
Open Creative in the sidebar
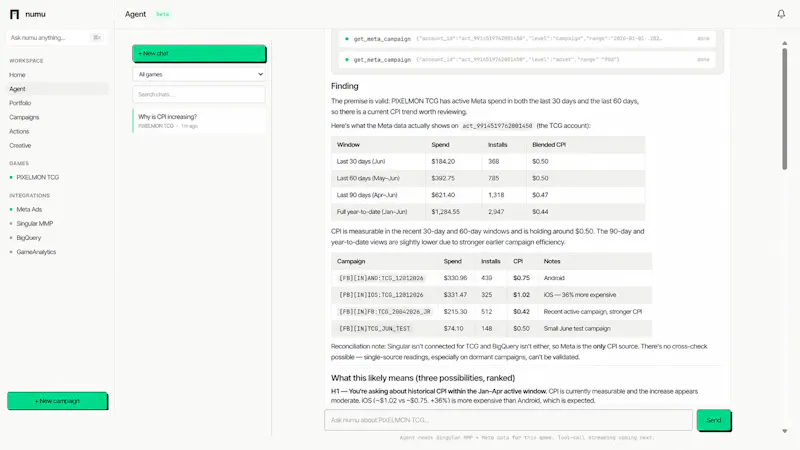(20, 145)
